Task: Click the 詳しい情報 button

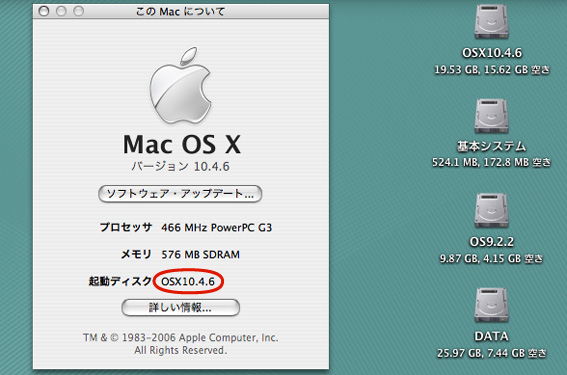Action: (x=180, y=308)
